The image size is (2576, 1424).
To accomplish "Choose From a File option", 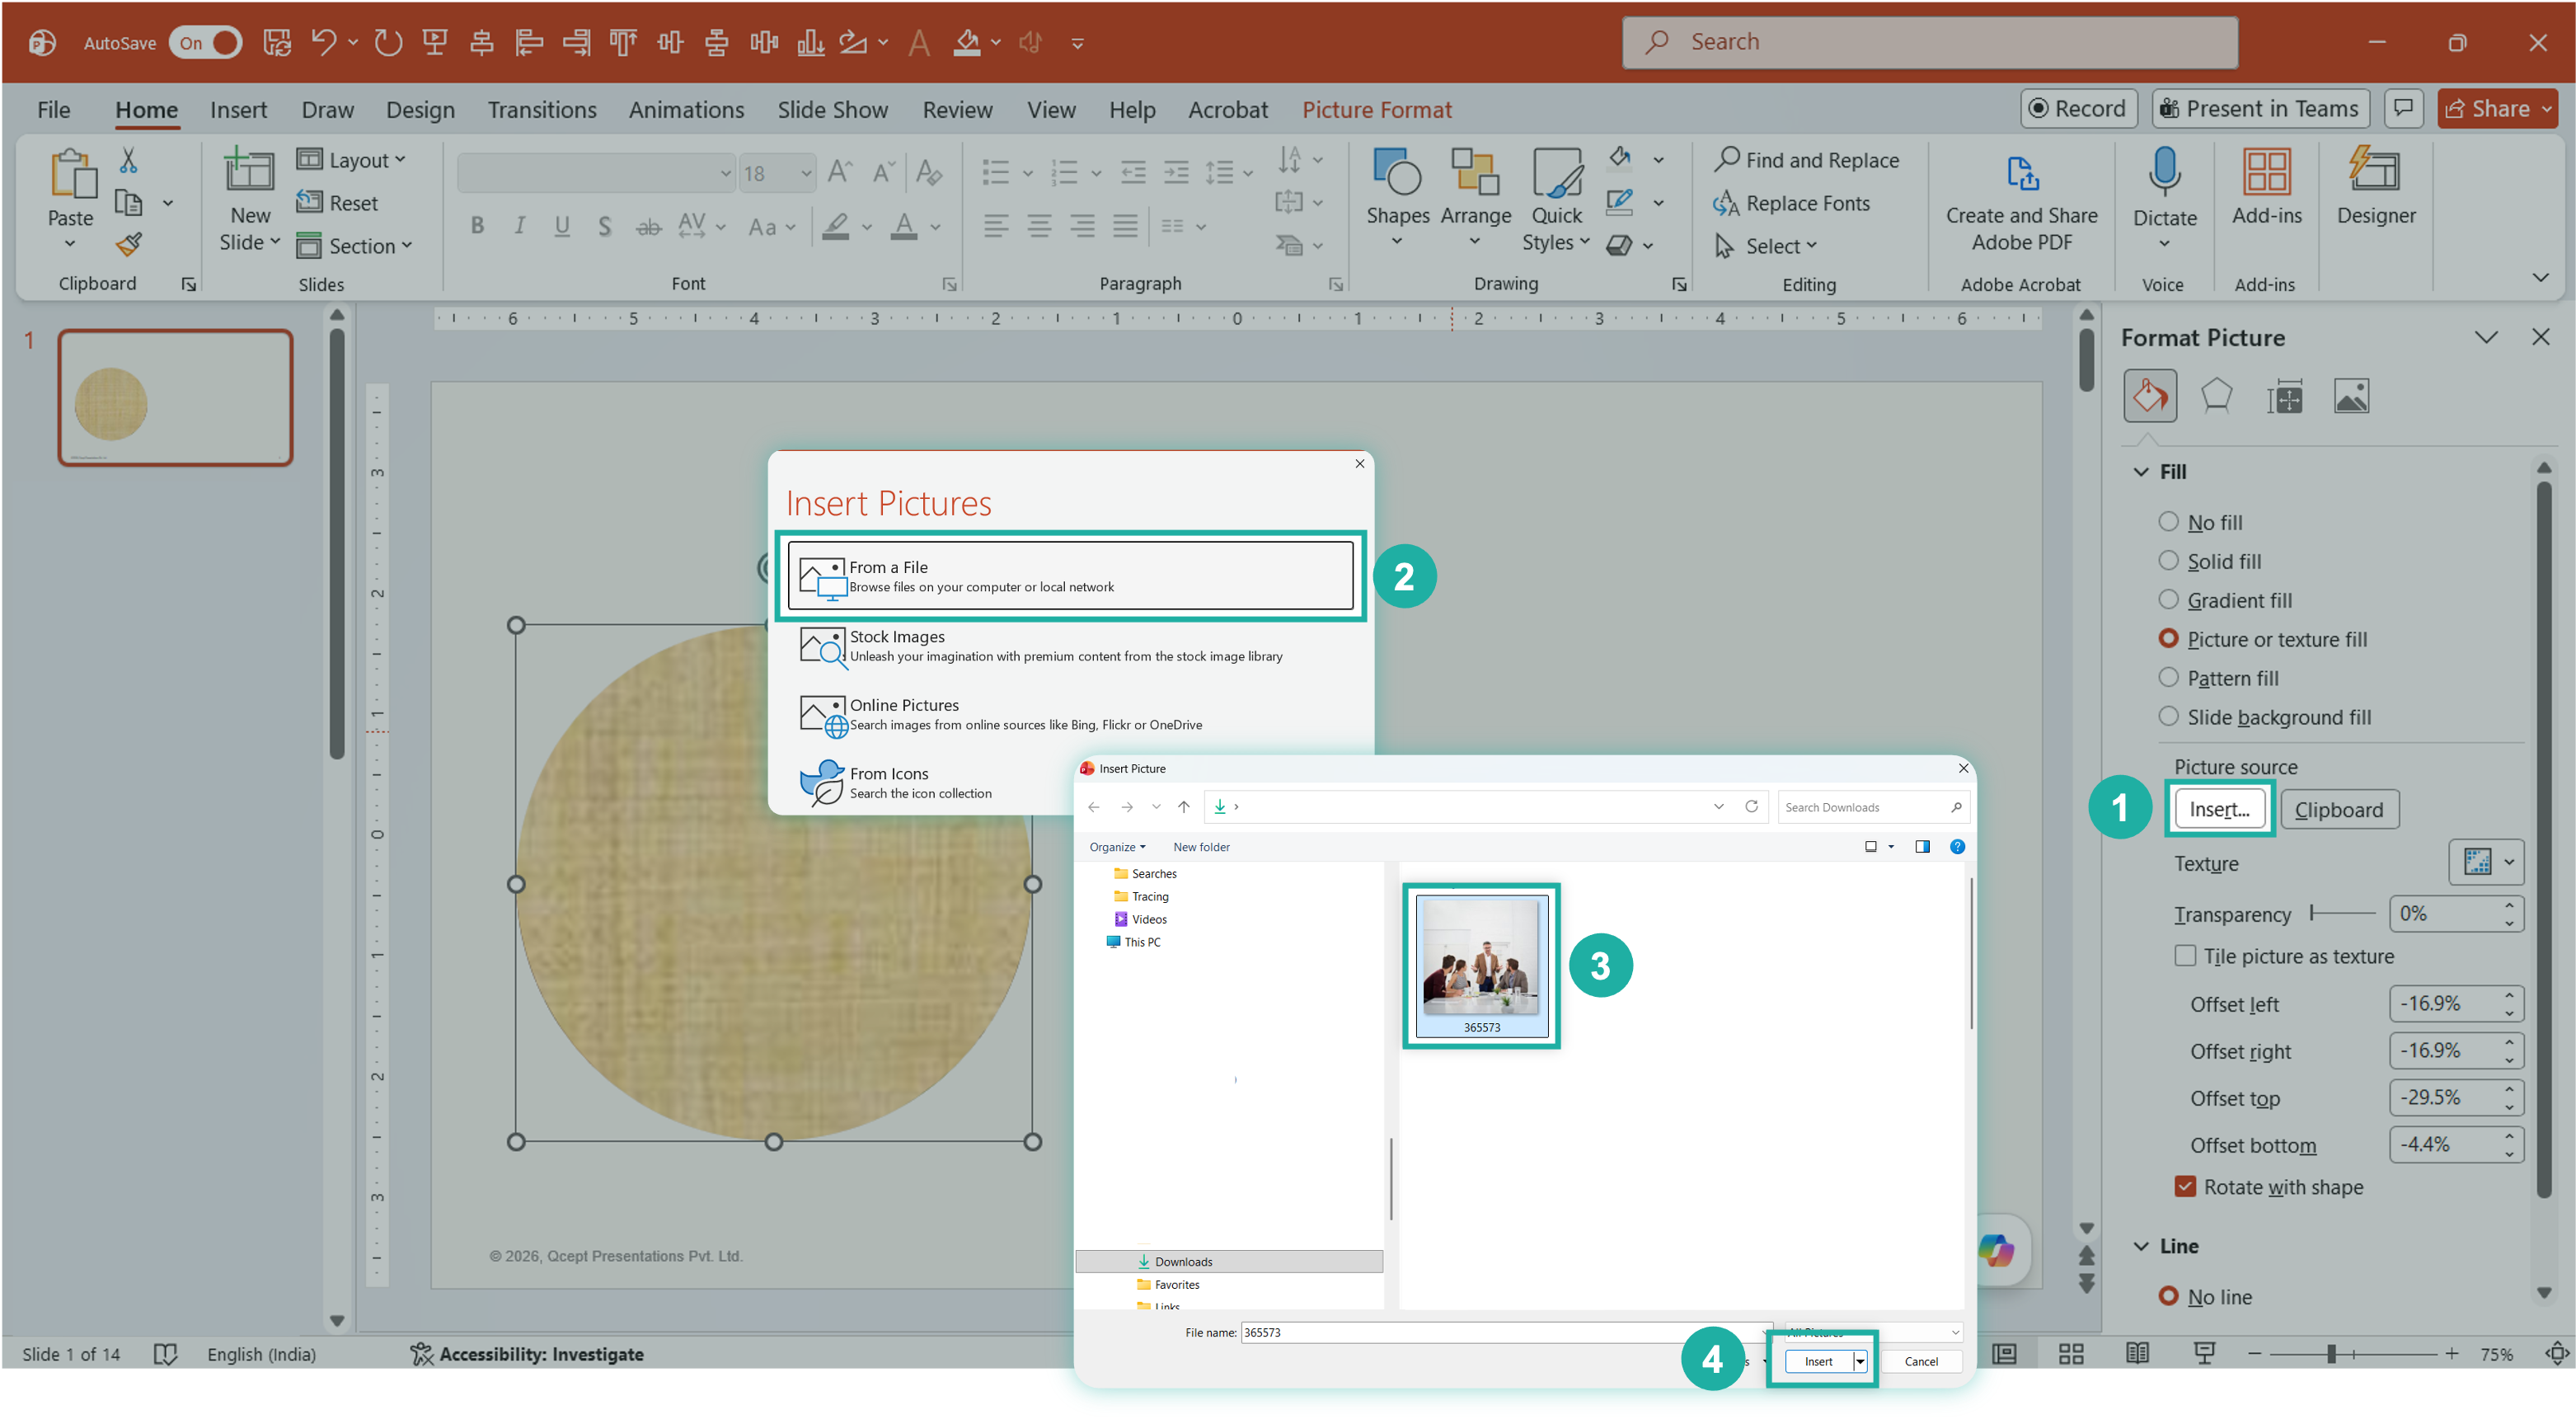I will (x=1070, y=576).
